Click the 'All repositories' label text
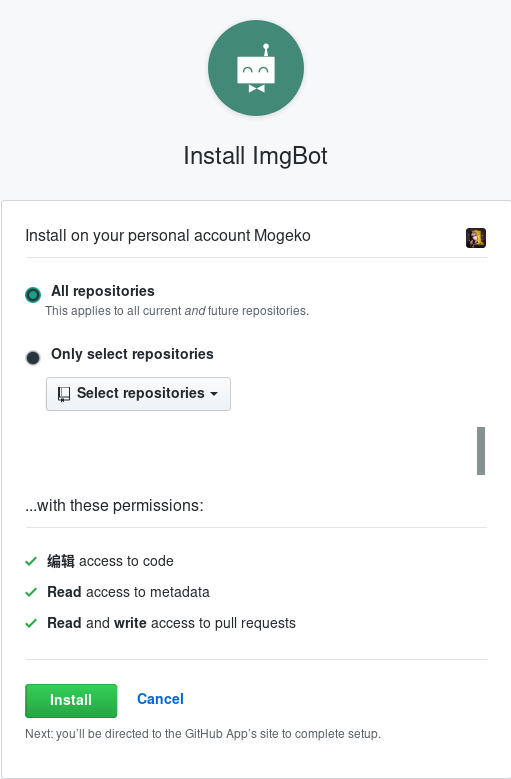The width and height of the screenshot is (511, 779). click(x=103, y=291)
